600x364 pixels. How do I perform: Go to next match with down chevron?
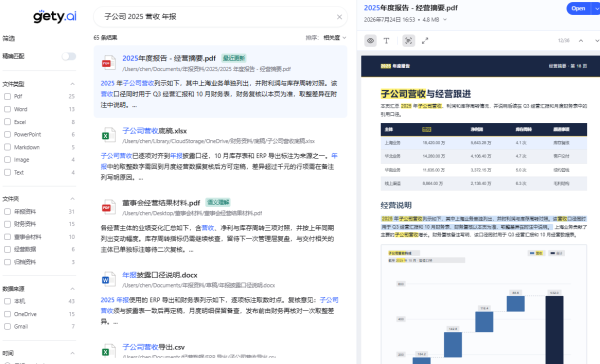pos(597,41)
